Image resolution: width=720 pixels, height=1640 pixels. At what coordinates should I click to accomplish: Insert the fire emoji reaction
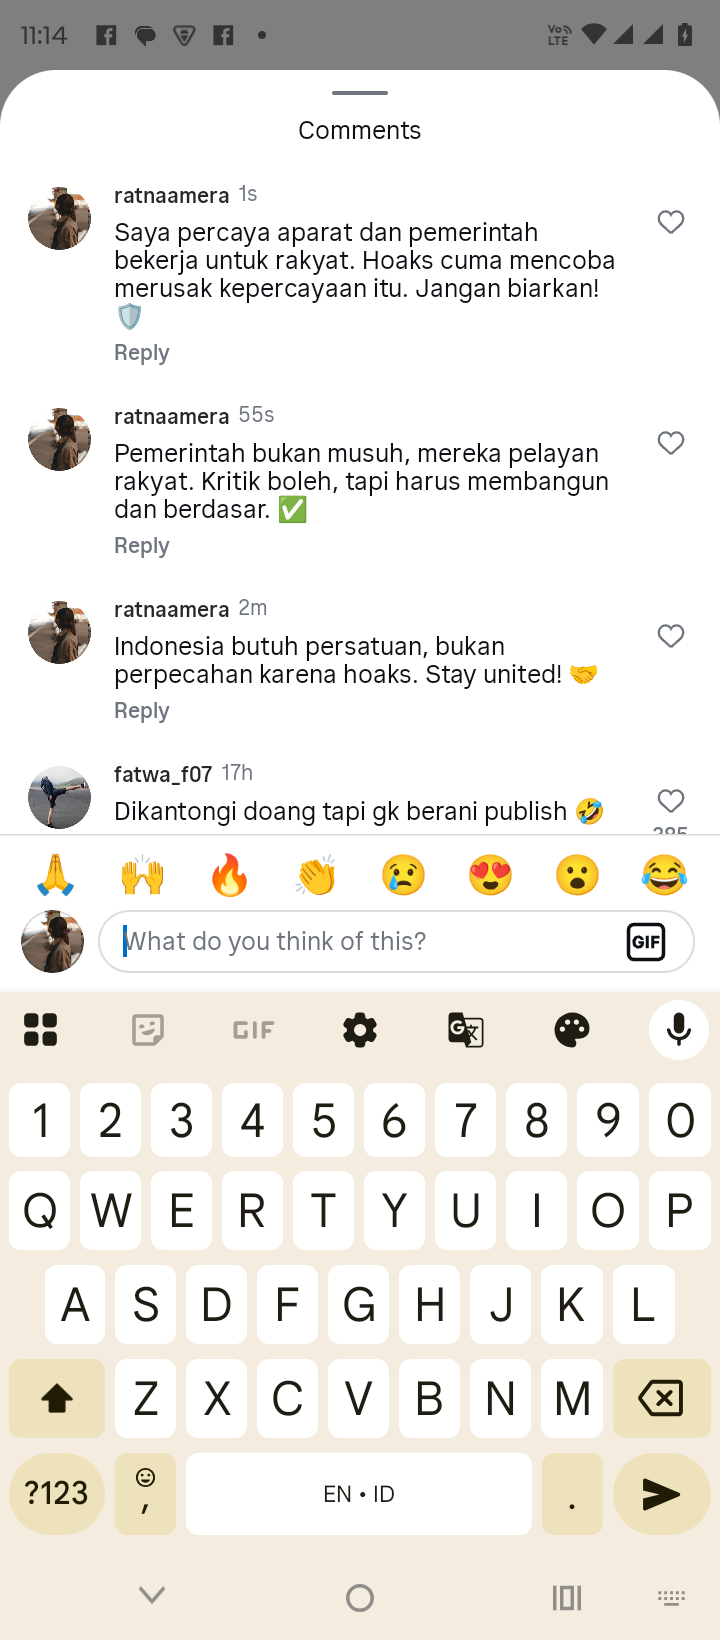(229, 875)
